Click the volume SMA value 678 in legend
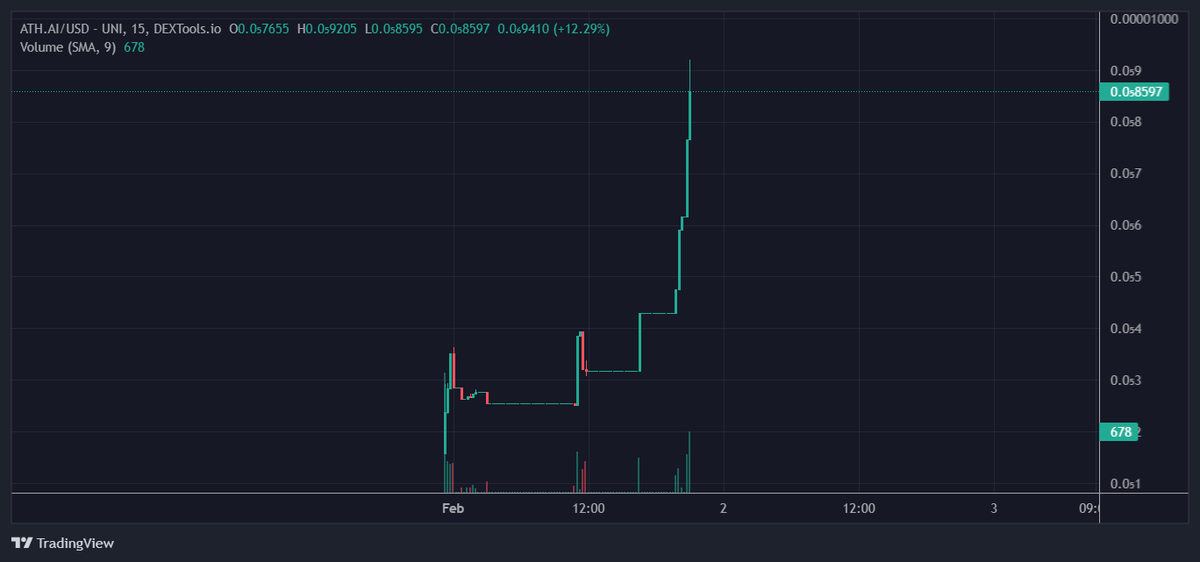This screenshot has height=562, width=1200. click(x=134, y=47)
